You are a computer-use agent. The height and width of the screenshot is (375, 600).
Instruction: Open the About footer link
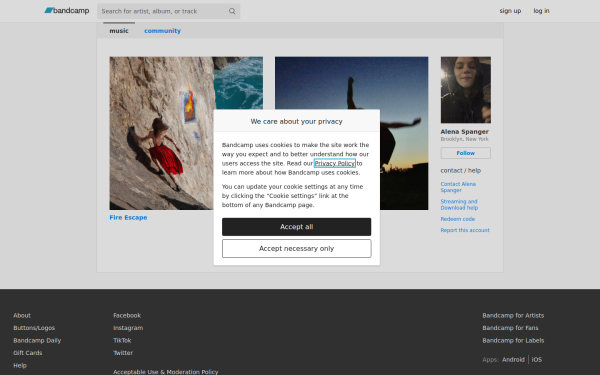[22, 315]
